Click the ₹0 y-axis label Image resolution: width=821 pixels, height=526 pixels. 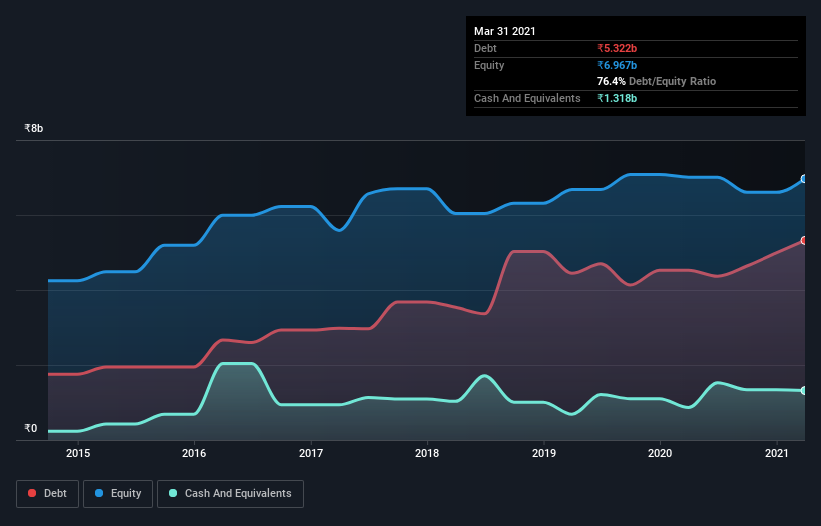pos(31,428)
